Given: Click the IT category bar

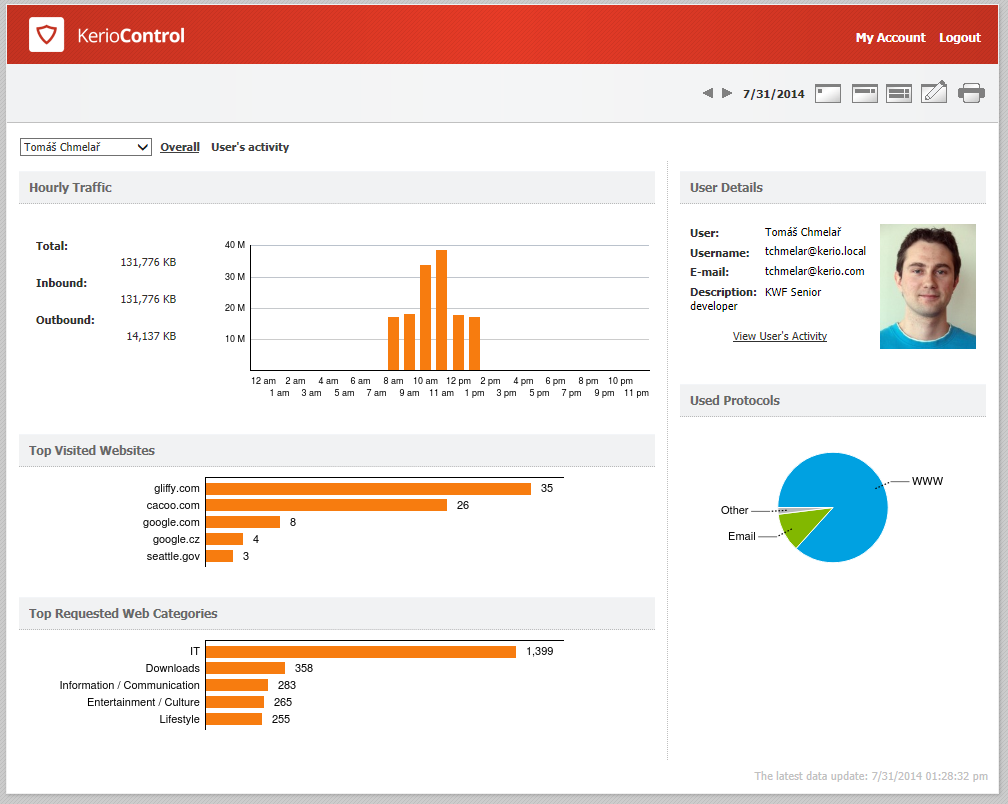Looking at the screenshot, I should pos(361,652).
